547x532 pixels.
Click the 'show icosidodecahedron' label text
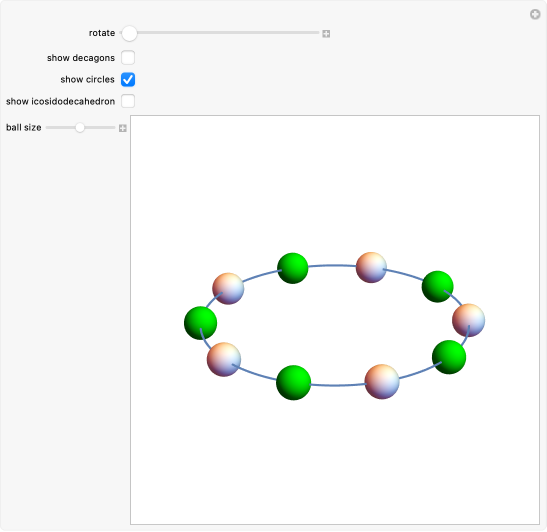pyautogui.click(x=60, y=102)
